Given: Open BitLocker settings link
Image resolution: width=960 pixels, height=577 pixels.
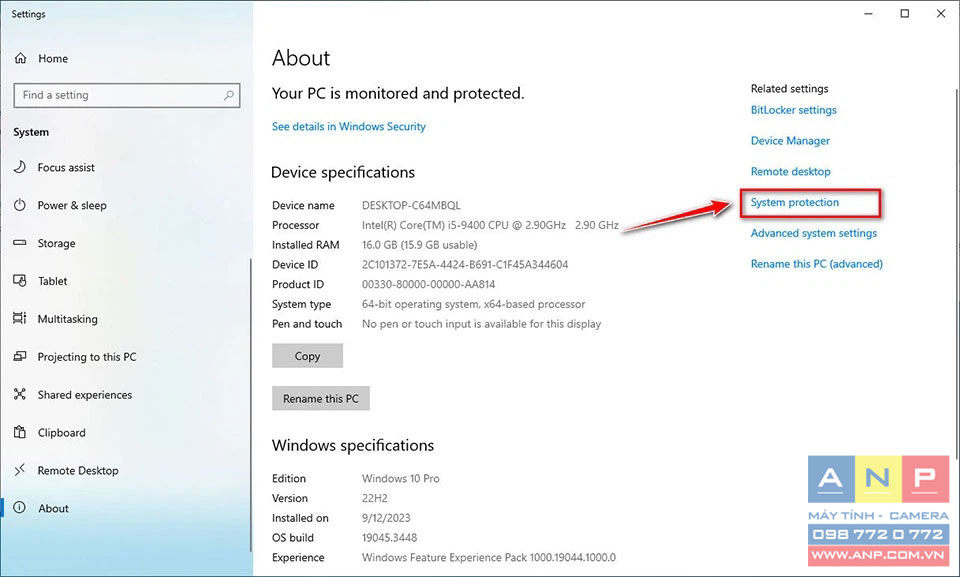Looking at the screenshot, I should point(793,110).
